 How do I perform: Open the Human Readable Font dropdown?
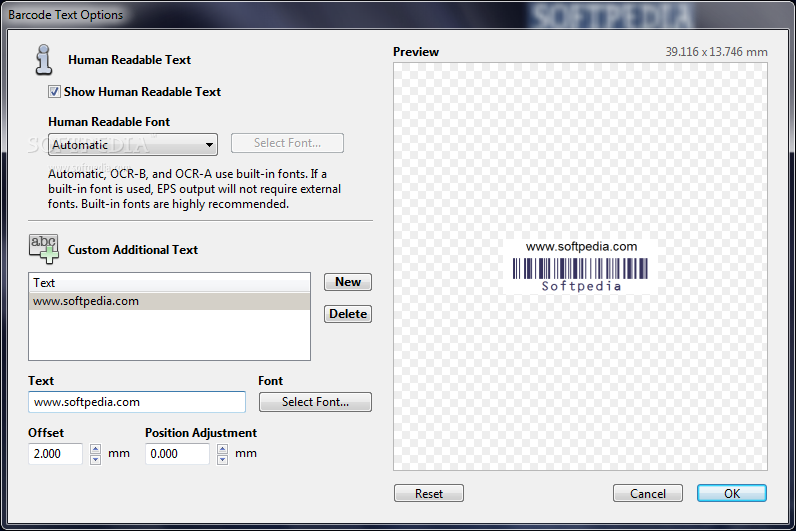coord(133,145)
